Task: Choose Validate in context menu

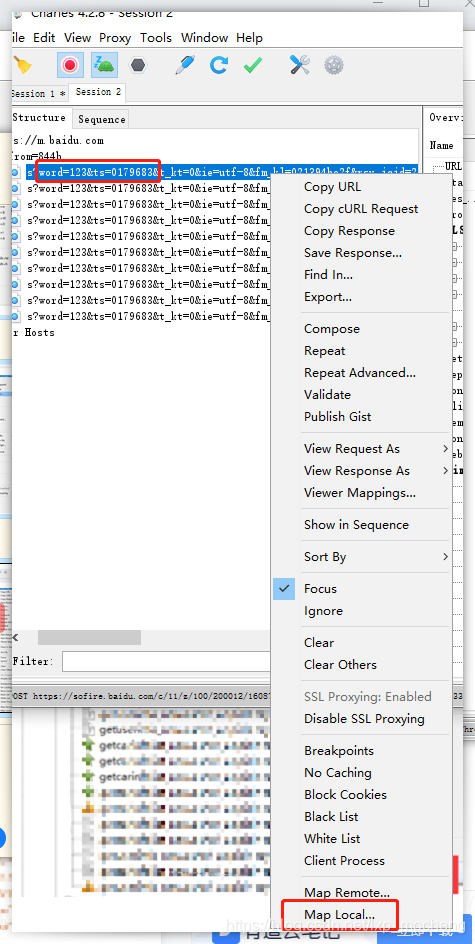Action: tap(328, 395)
